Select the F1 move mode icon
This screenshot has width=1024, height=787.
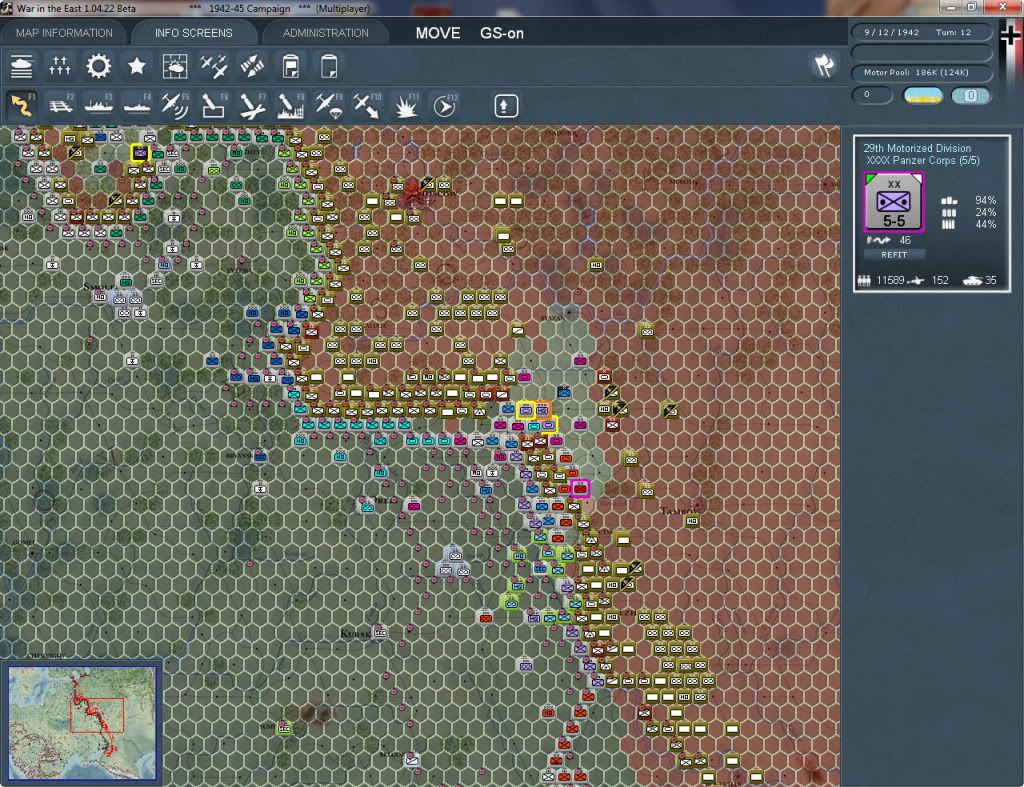(22, 105)
